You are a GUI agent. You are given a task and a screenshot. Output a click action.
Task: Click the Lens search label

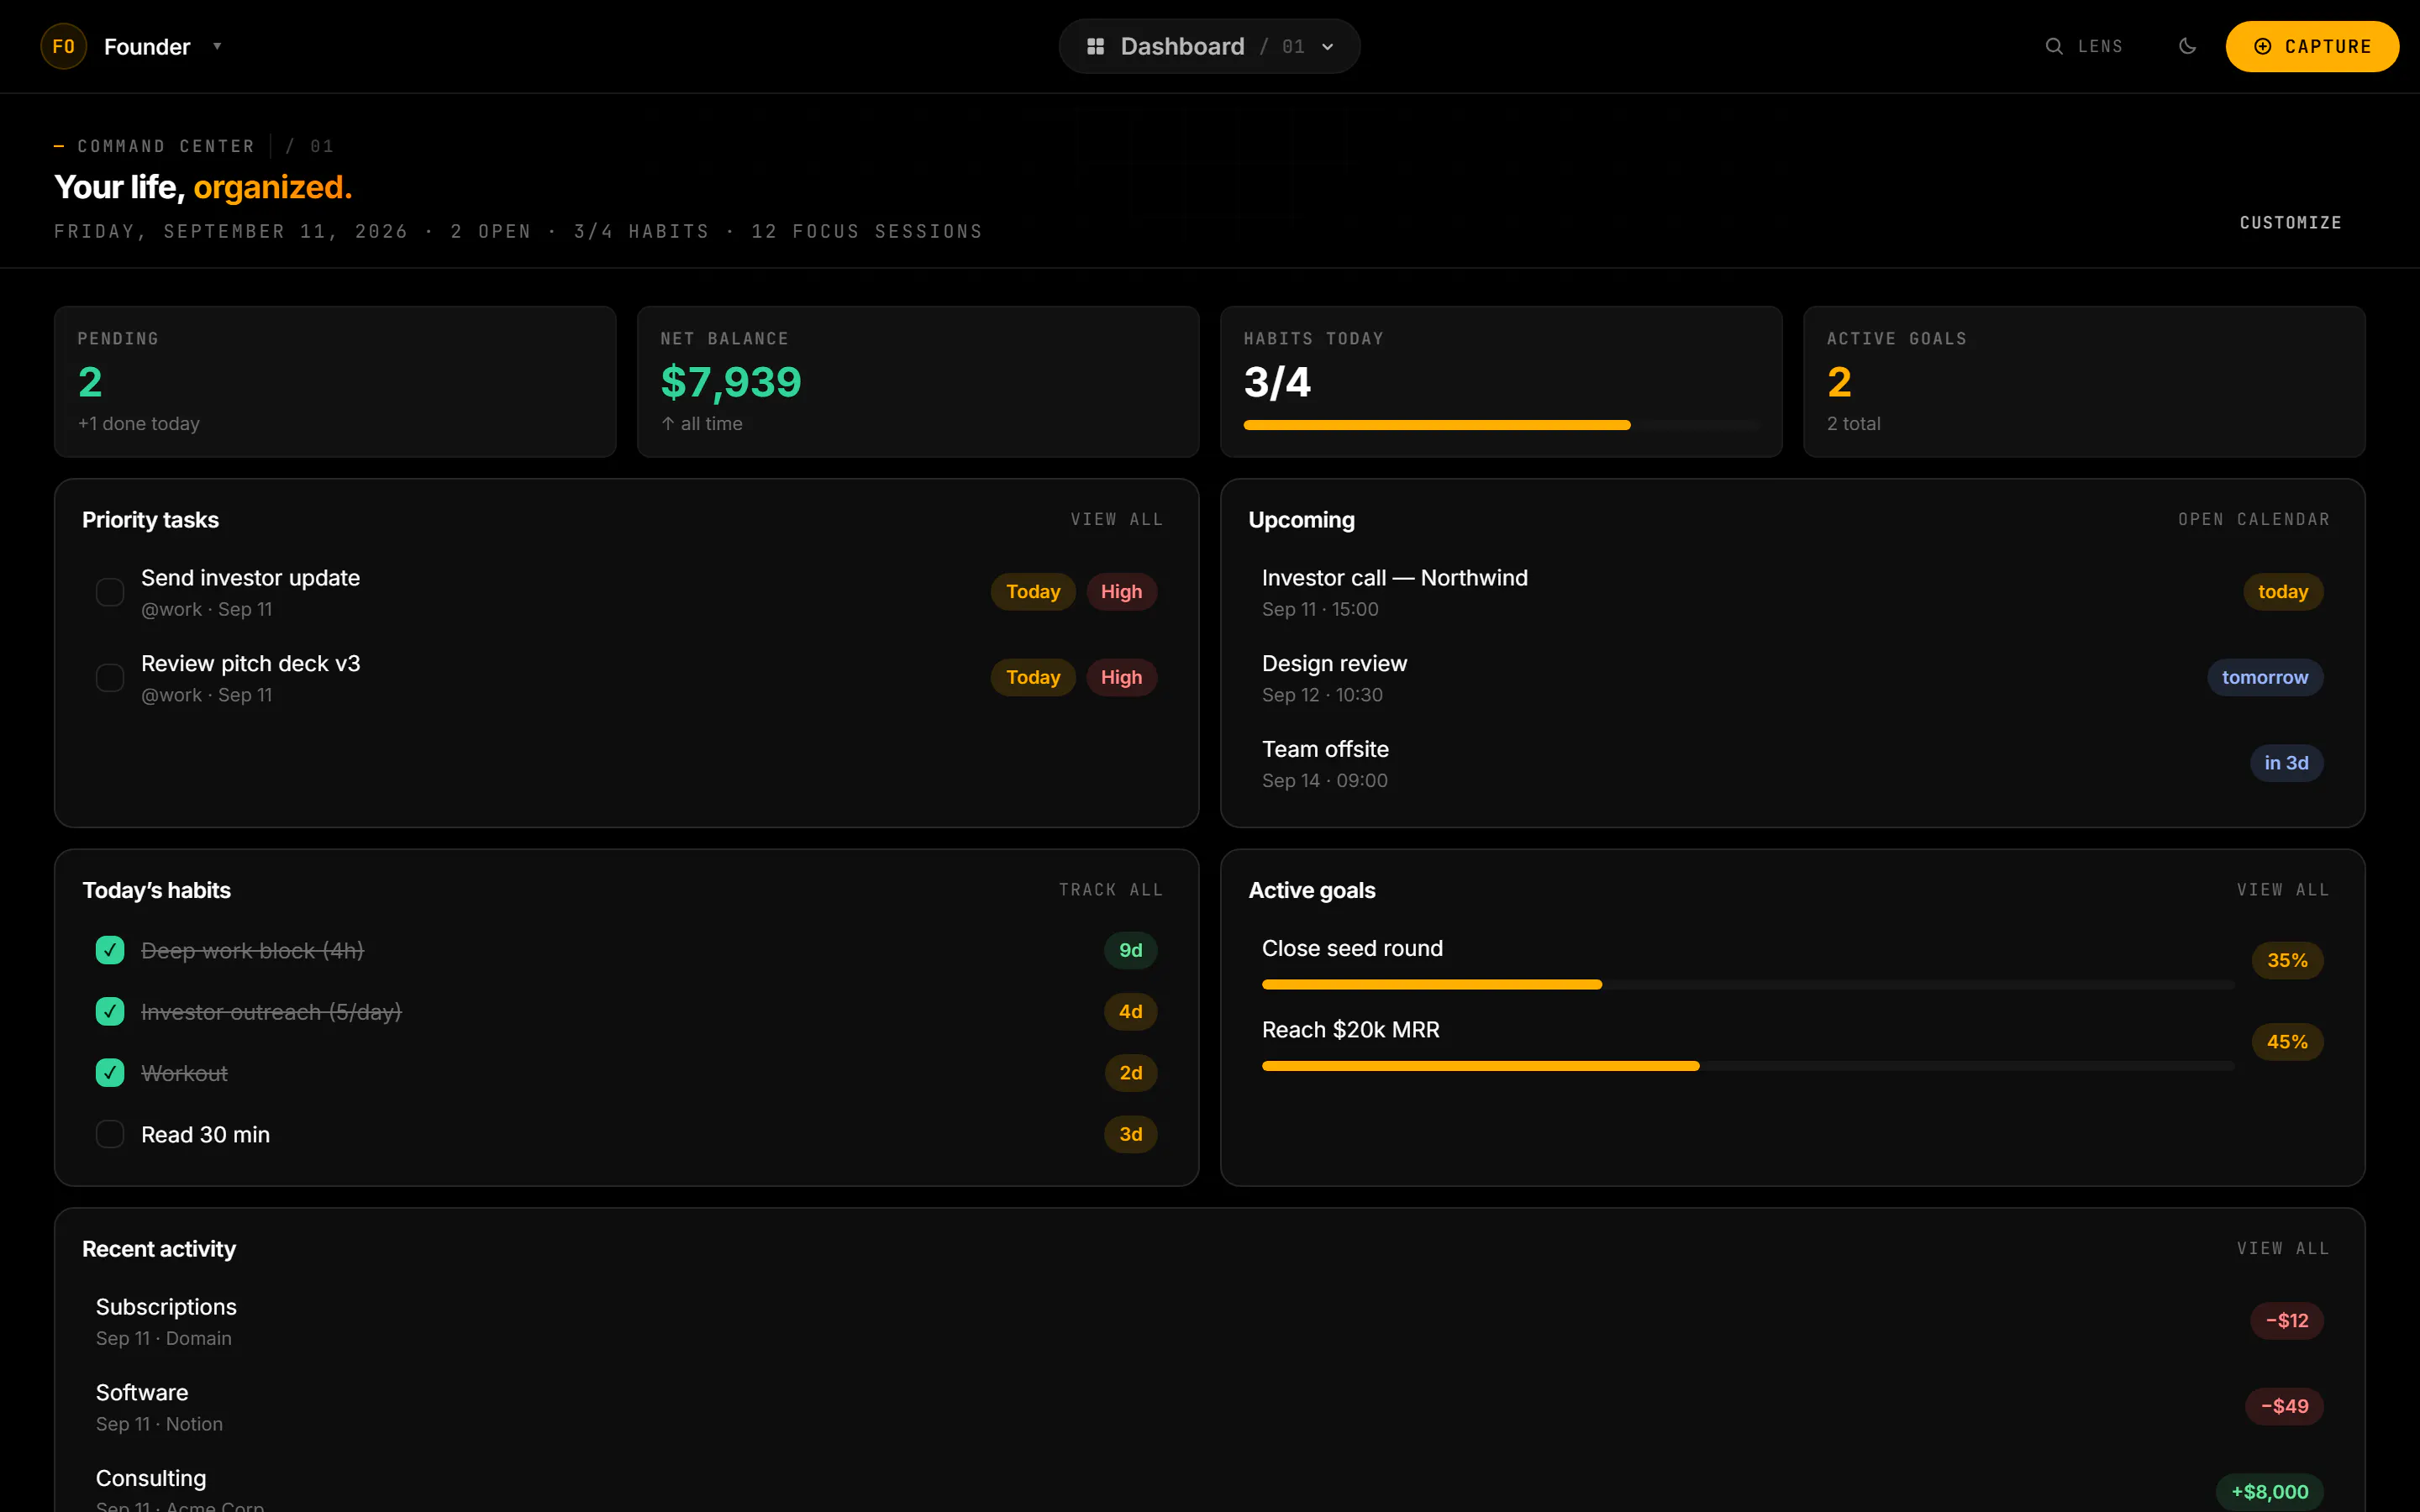click(2100, 46)
